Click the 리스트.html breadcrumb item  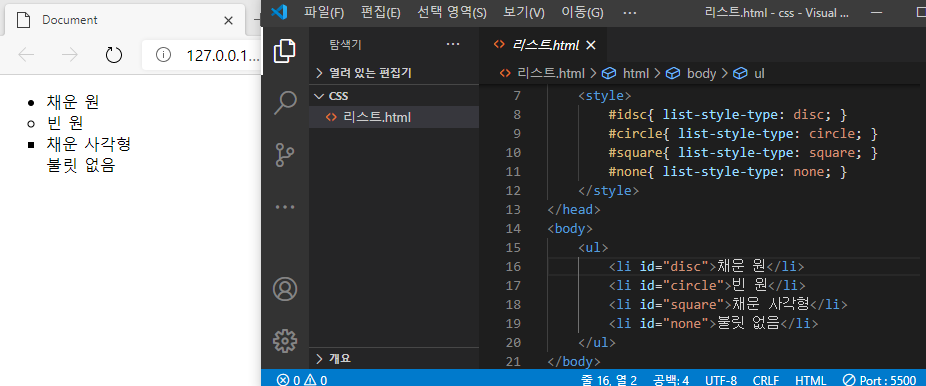542,73
